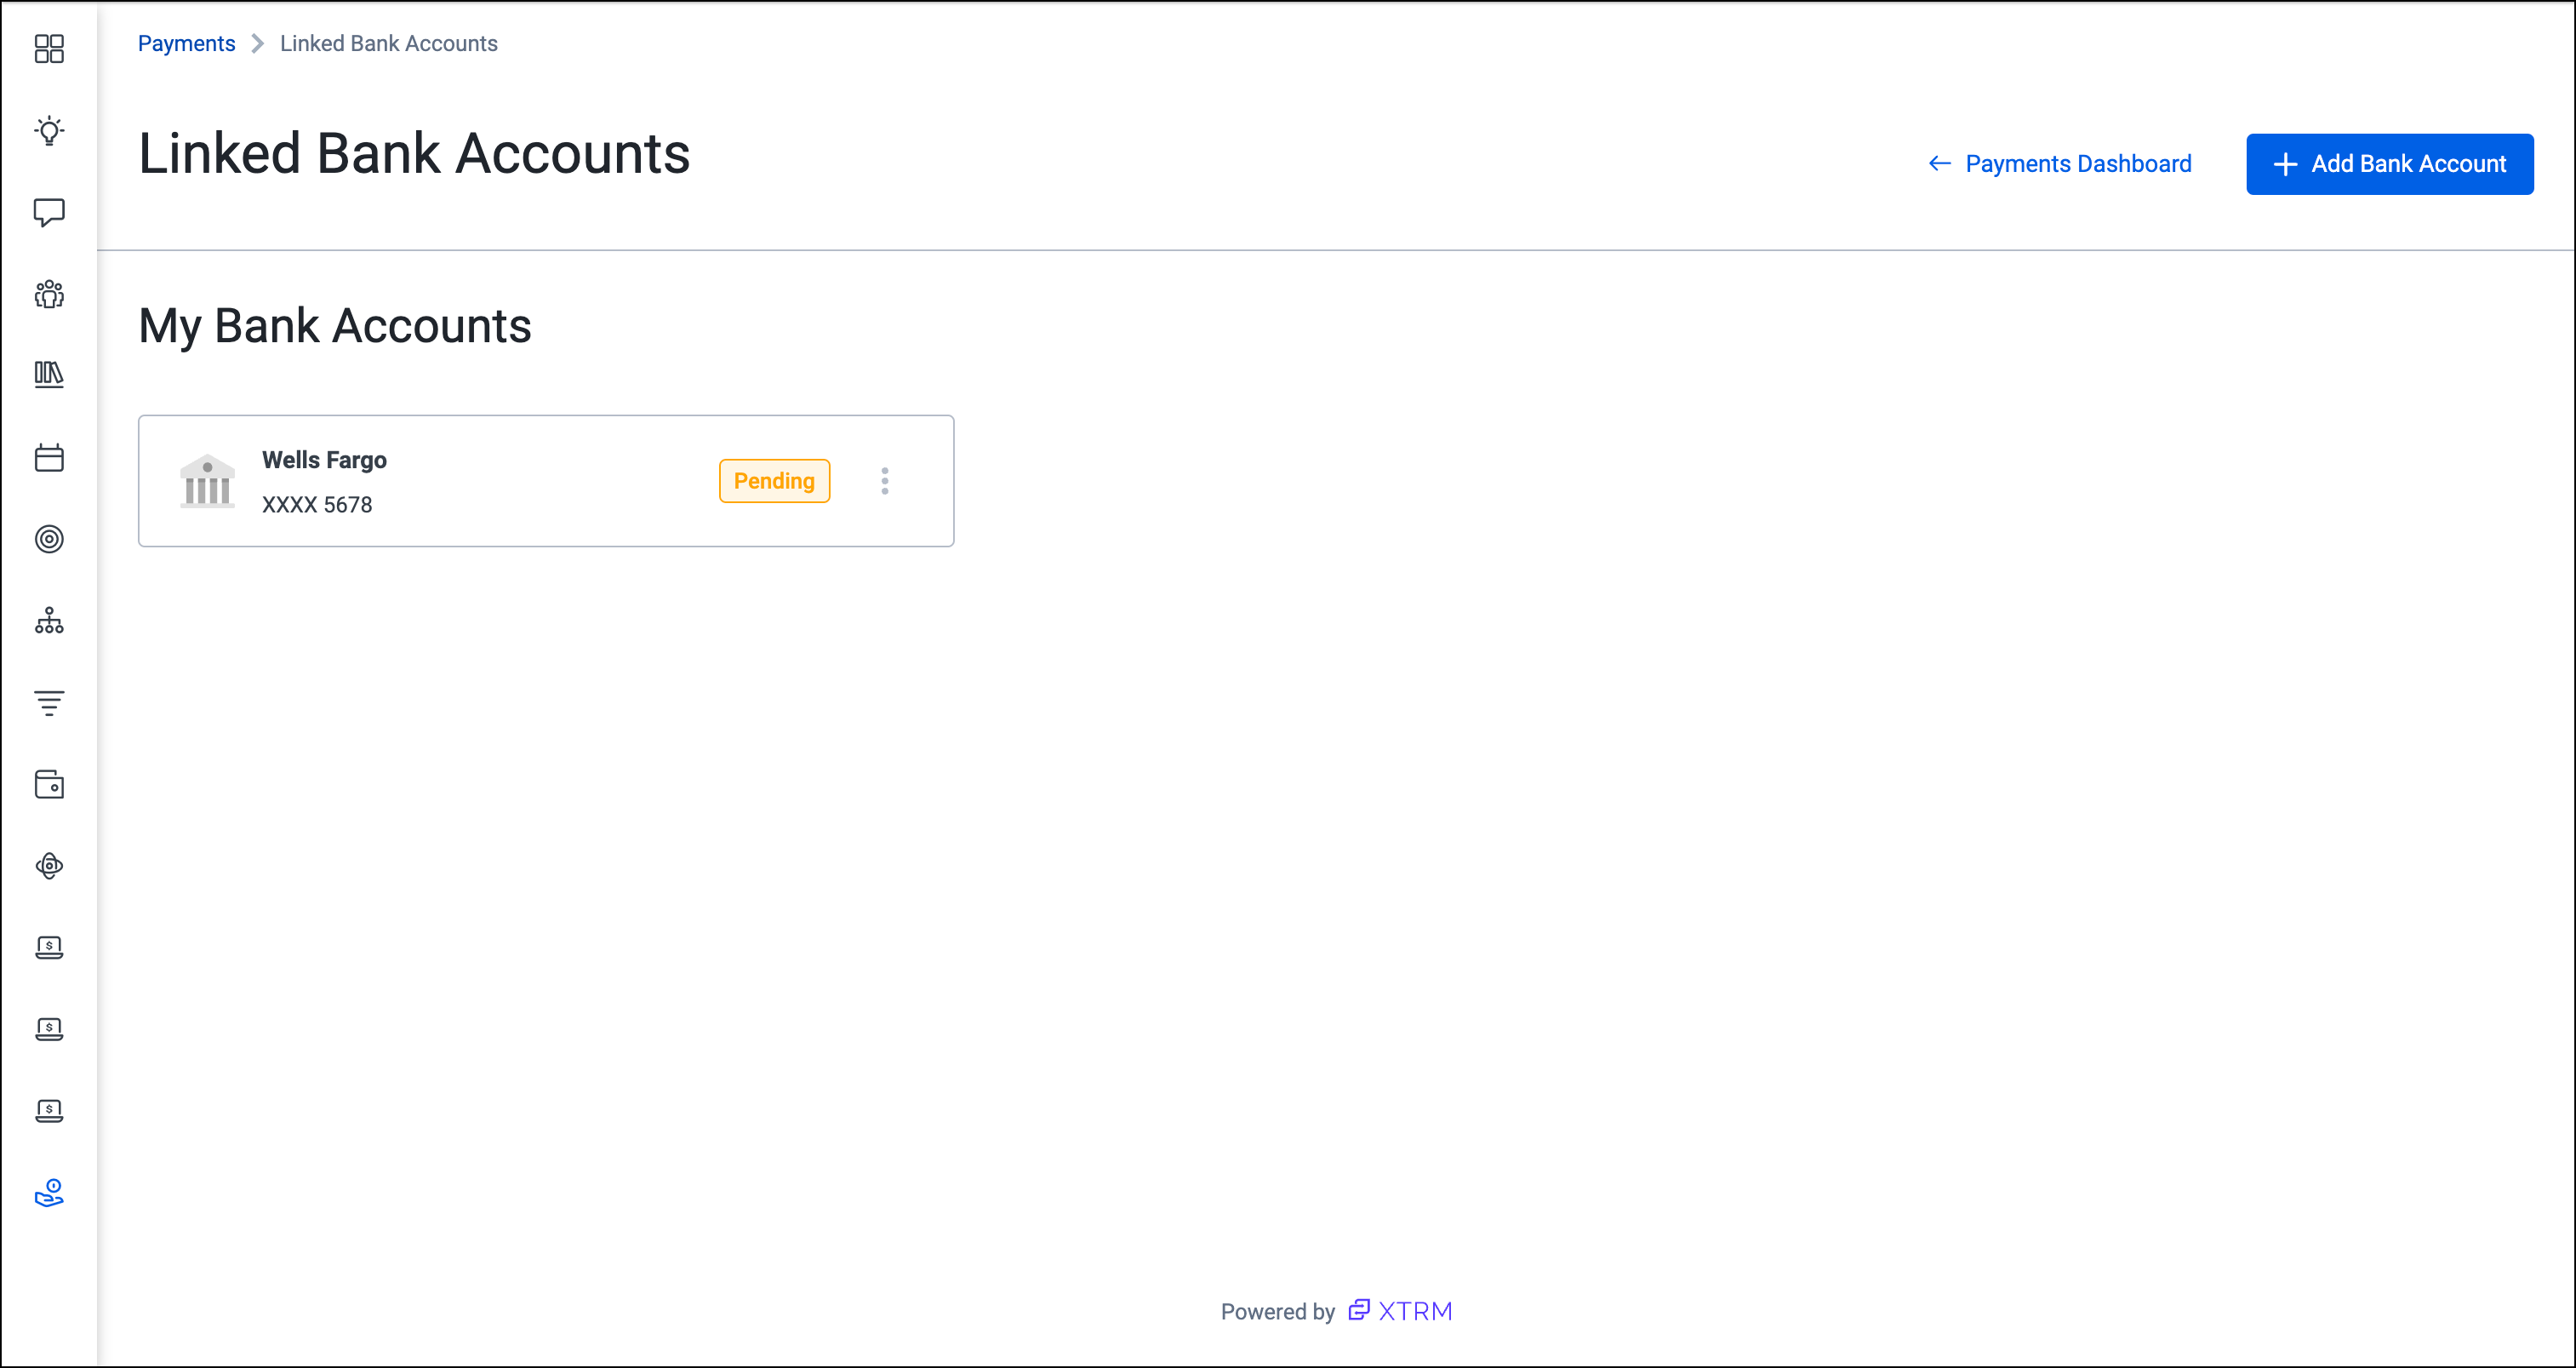Click the lightbulb ideas icon in sidebar
The width and height of the screenshot is (2576, 1368).
(49, 130)
